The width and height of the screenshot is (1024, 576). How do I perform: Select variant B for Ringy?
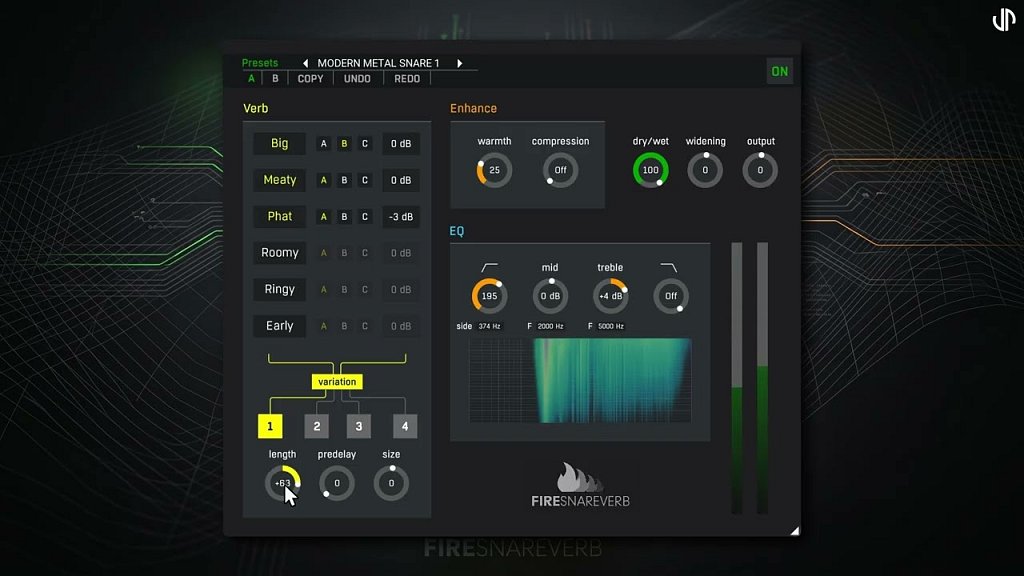tap(344, 289)
